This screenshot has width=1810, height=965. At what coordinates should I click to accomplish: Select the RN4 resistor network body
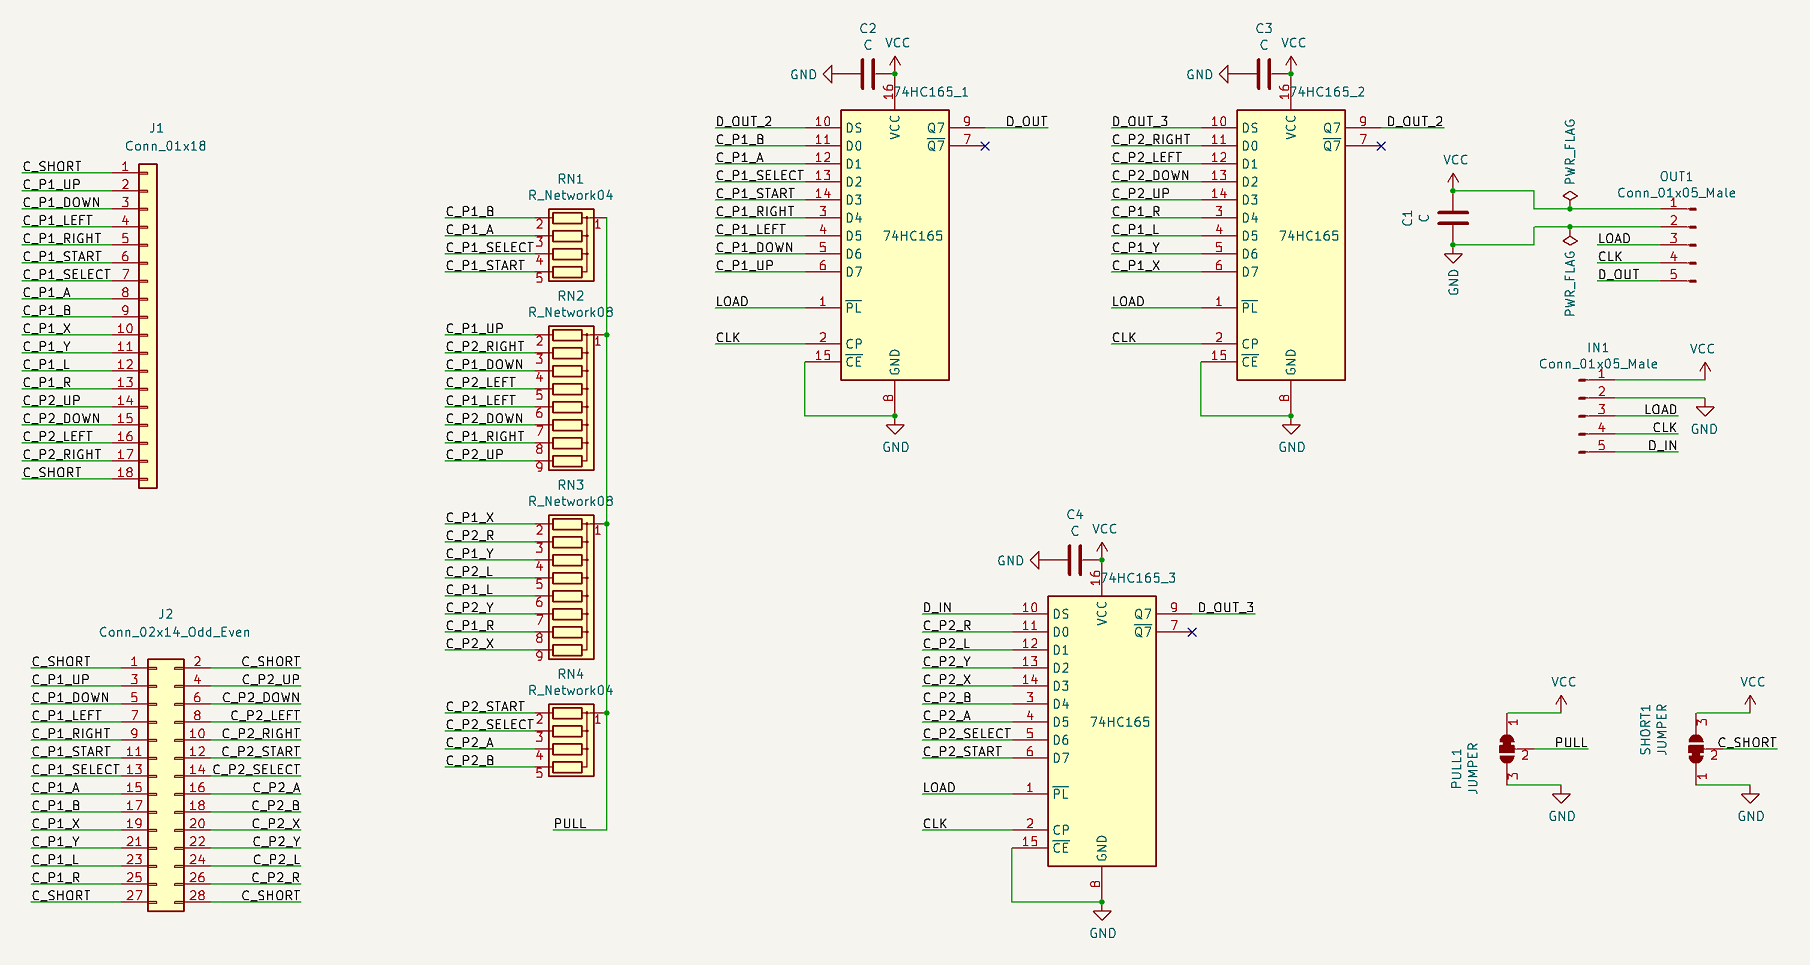pyautogui.click(x=571, y=740)
